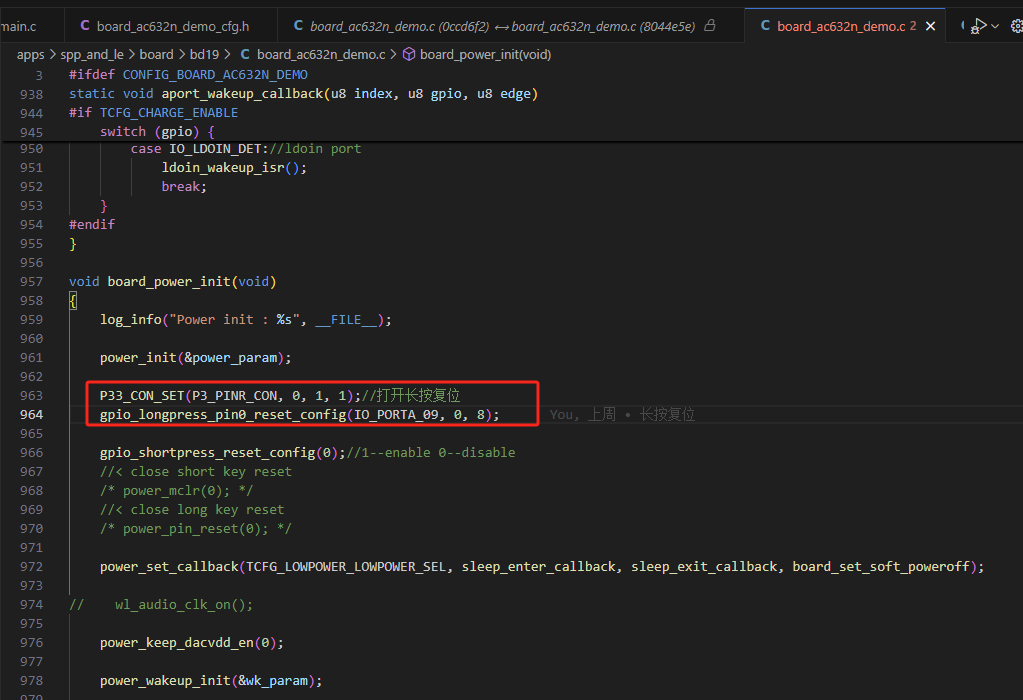Click the board_power_init function name on line 957
This screenshot has height=700, width=1023.
(x=169, y=281)
